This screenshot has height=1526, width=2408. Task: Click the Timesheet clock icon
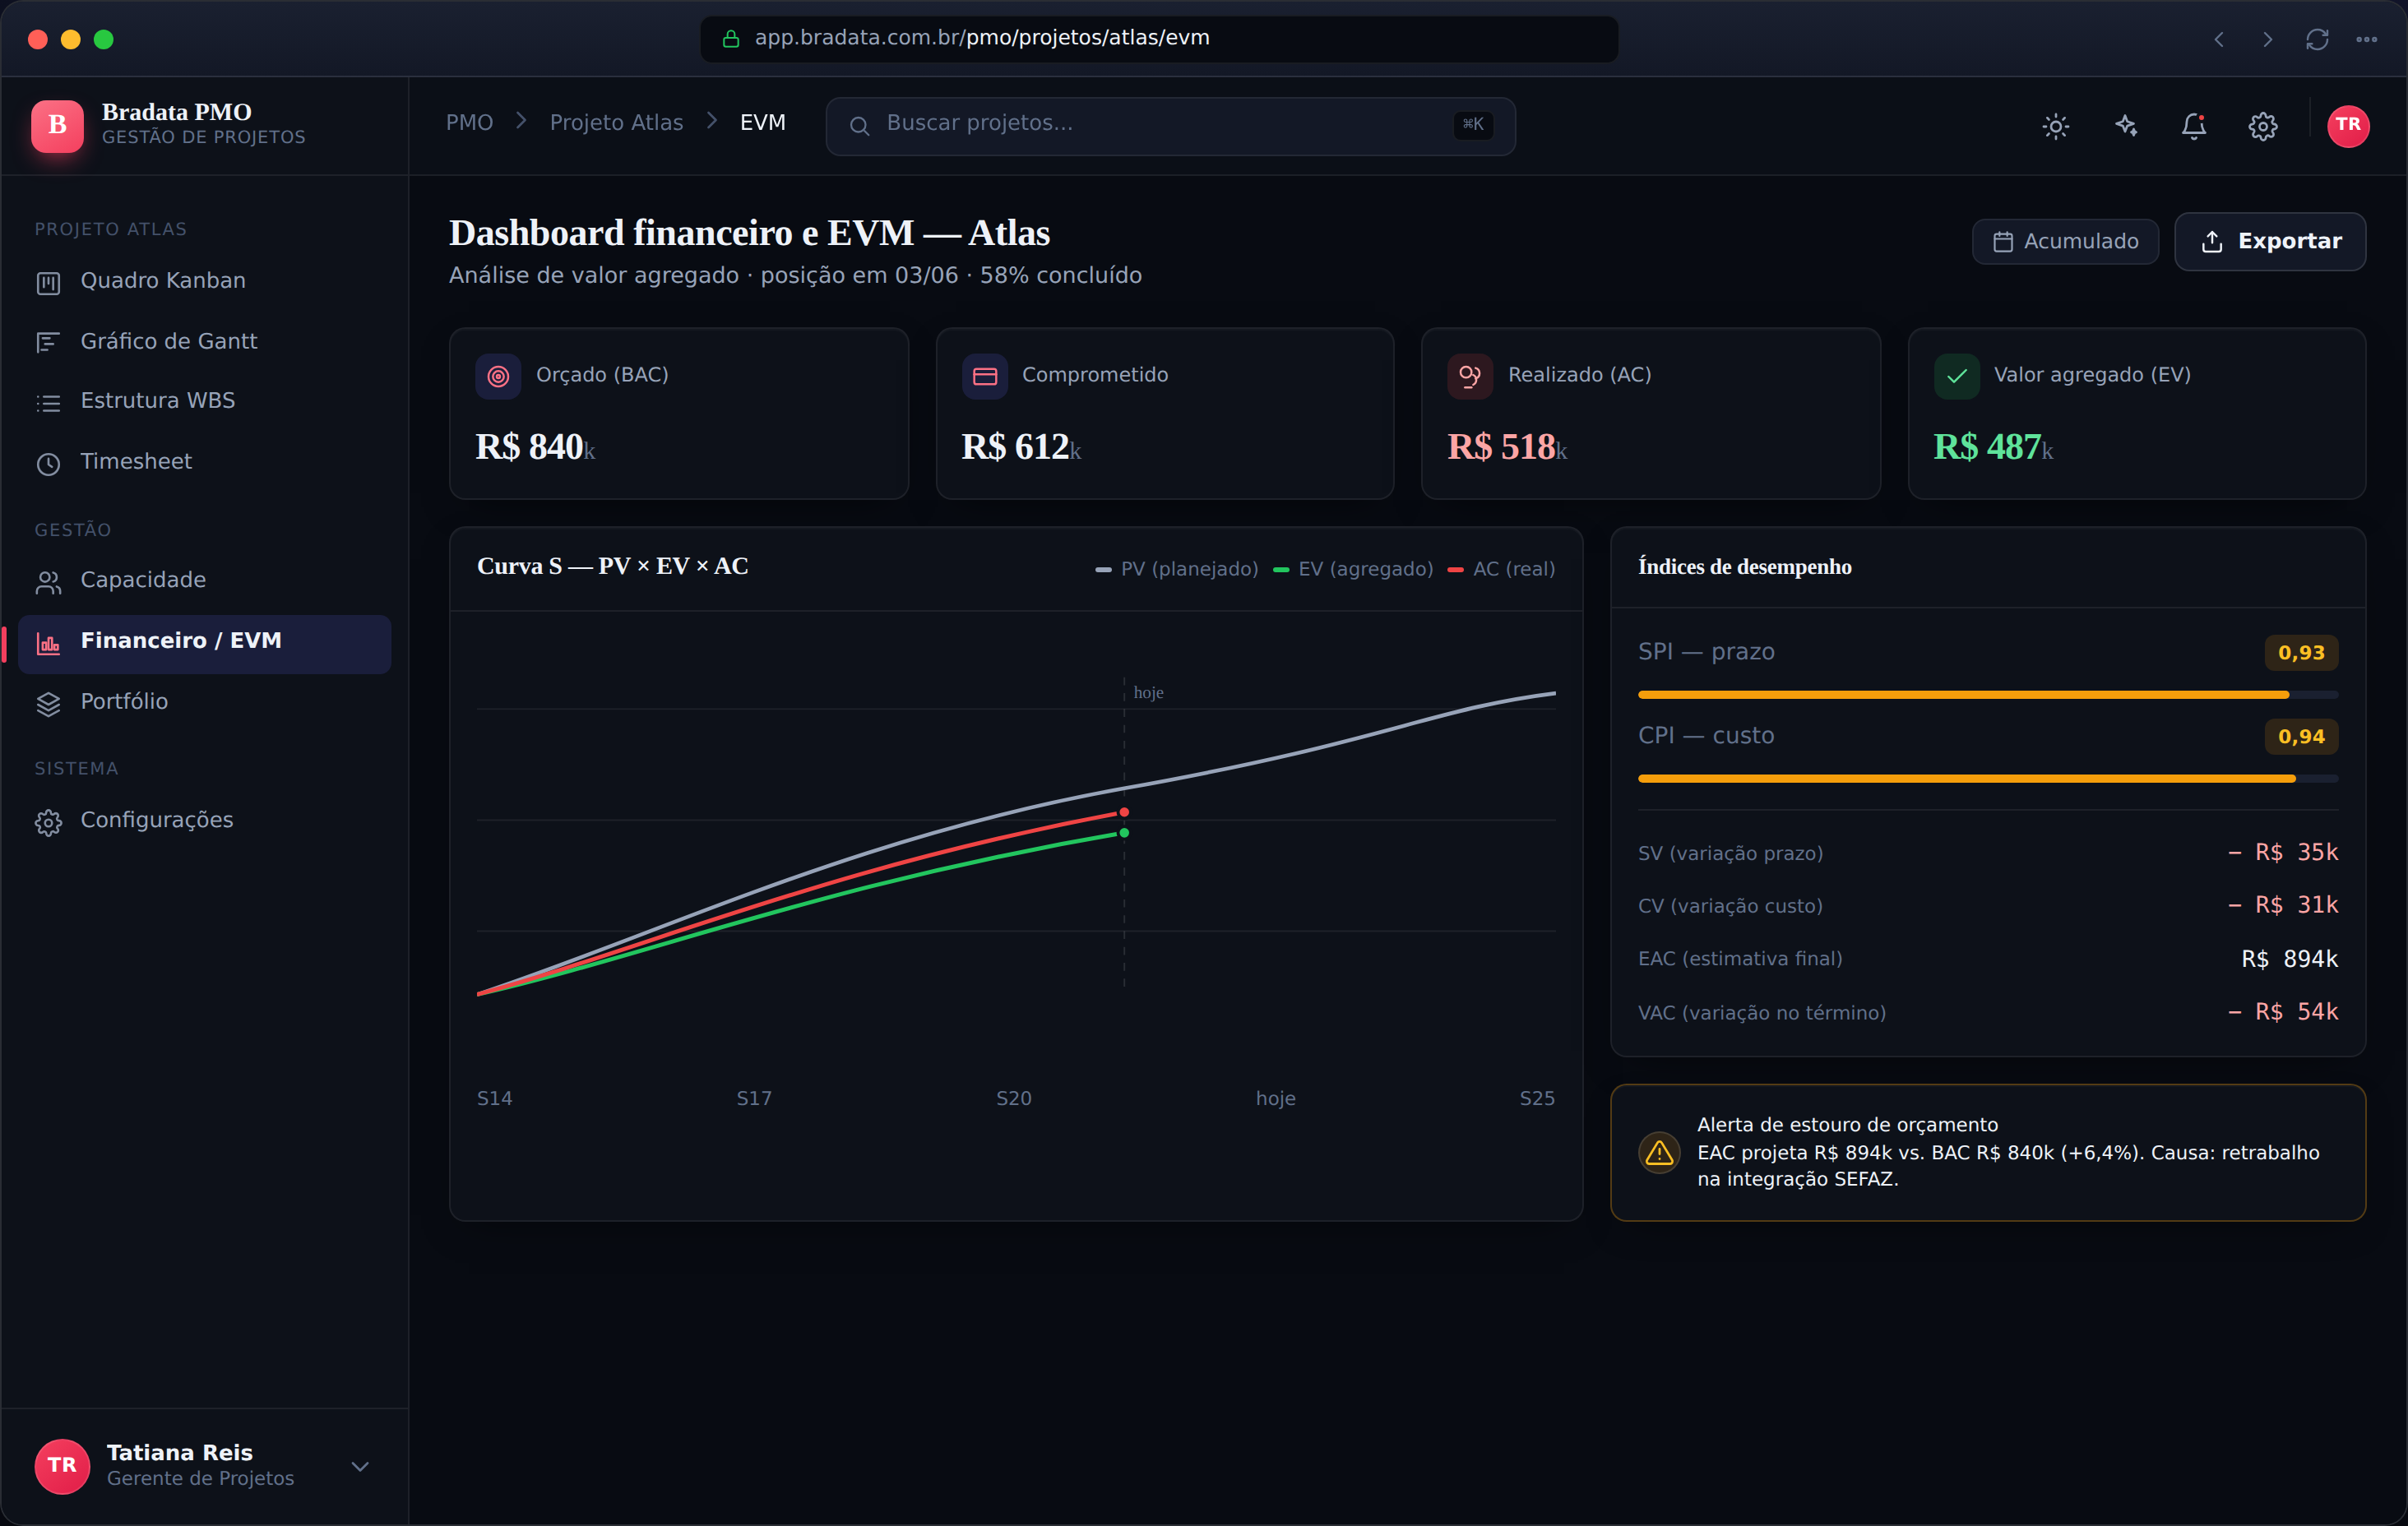coord(48,464)
